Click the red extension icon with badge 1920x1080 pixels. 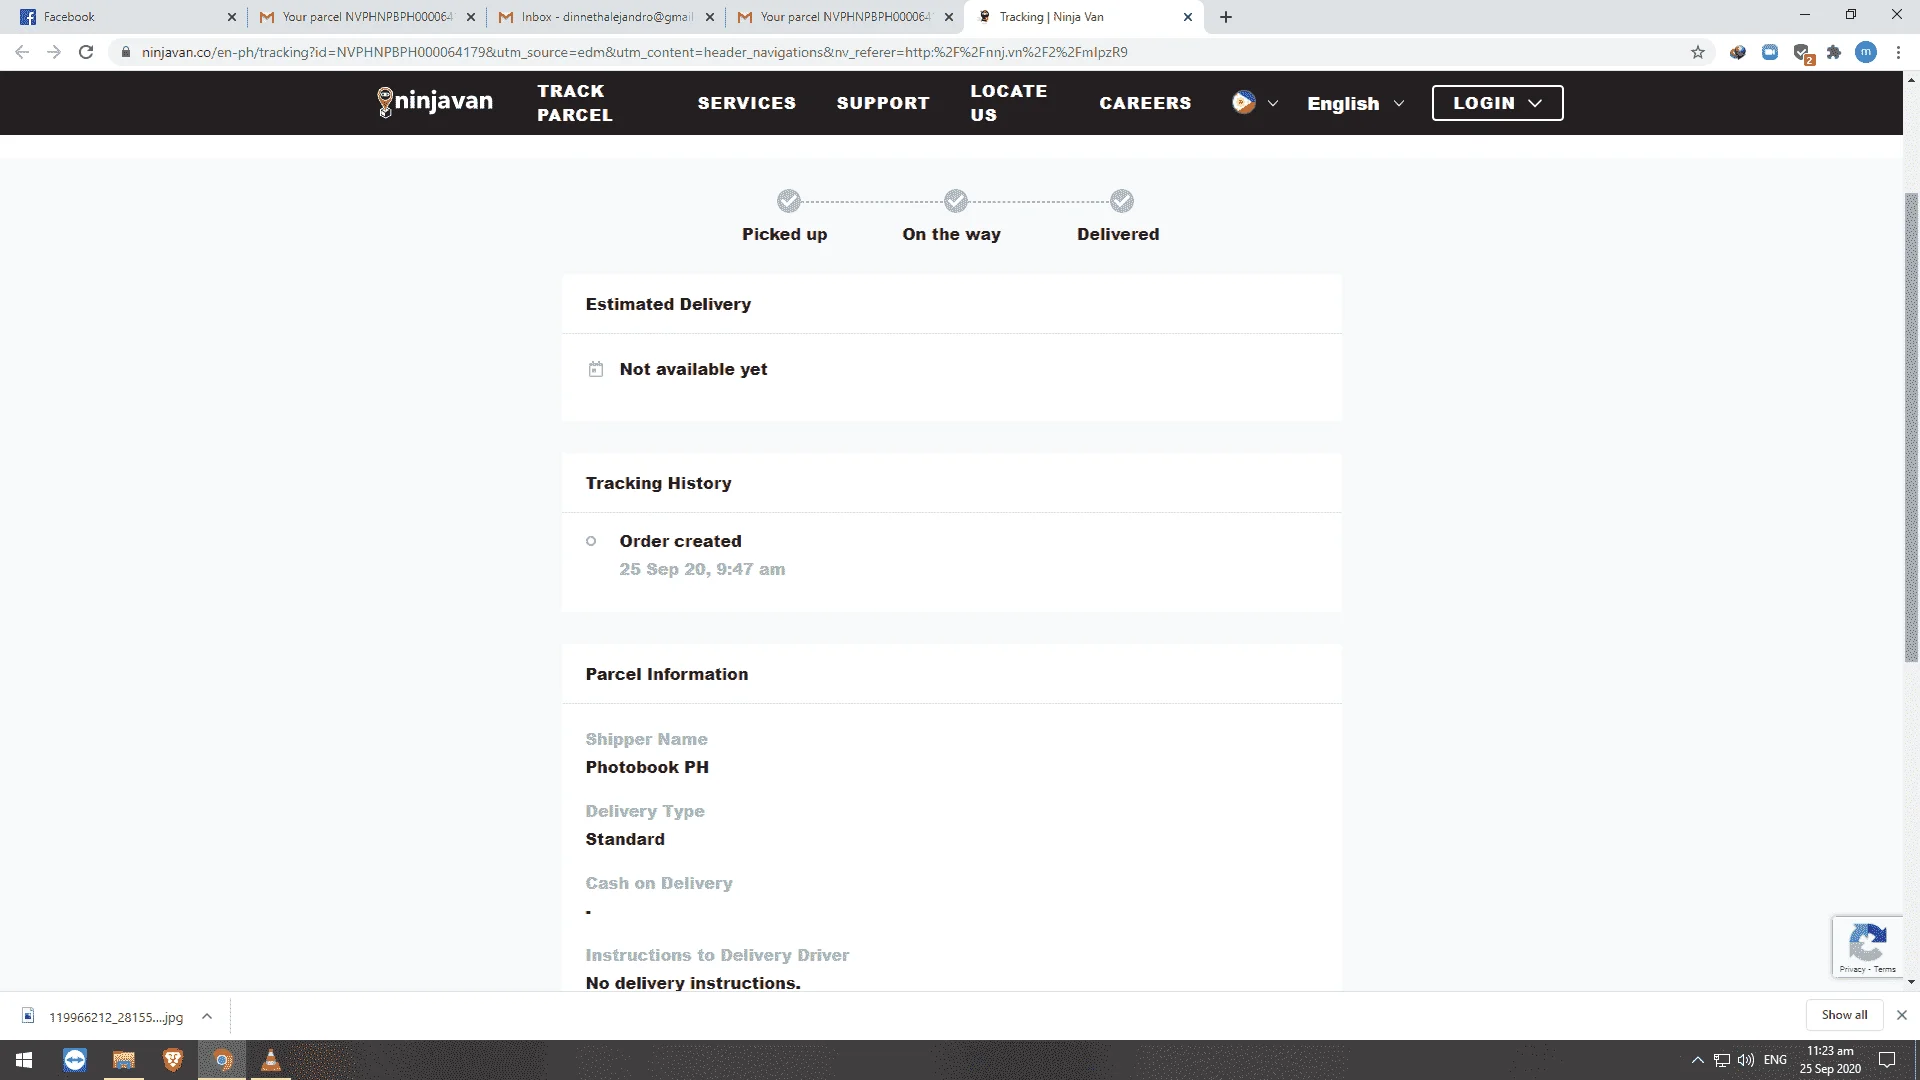point(1802,53)
